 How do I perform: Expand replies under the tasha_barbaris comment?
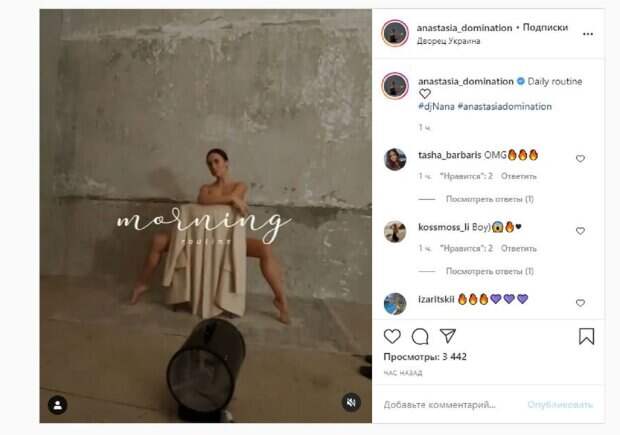tap(490, 199)
